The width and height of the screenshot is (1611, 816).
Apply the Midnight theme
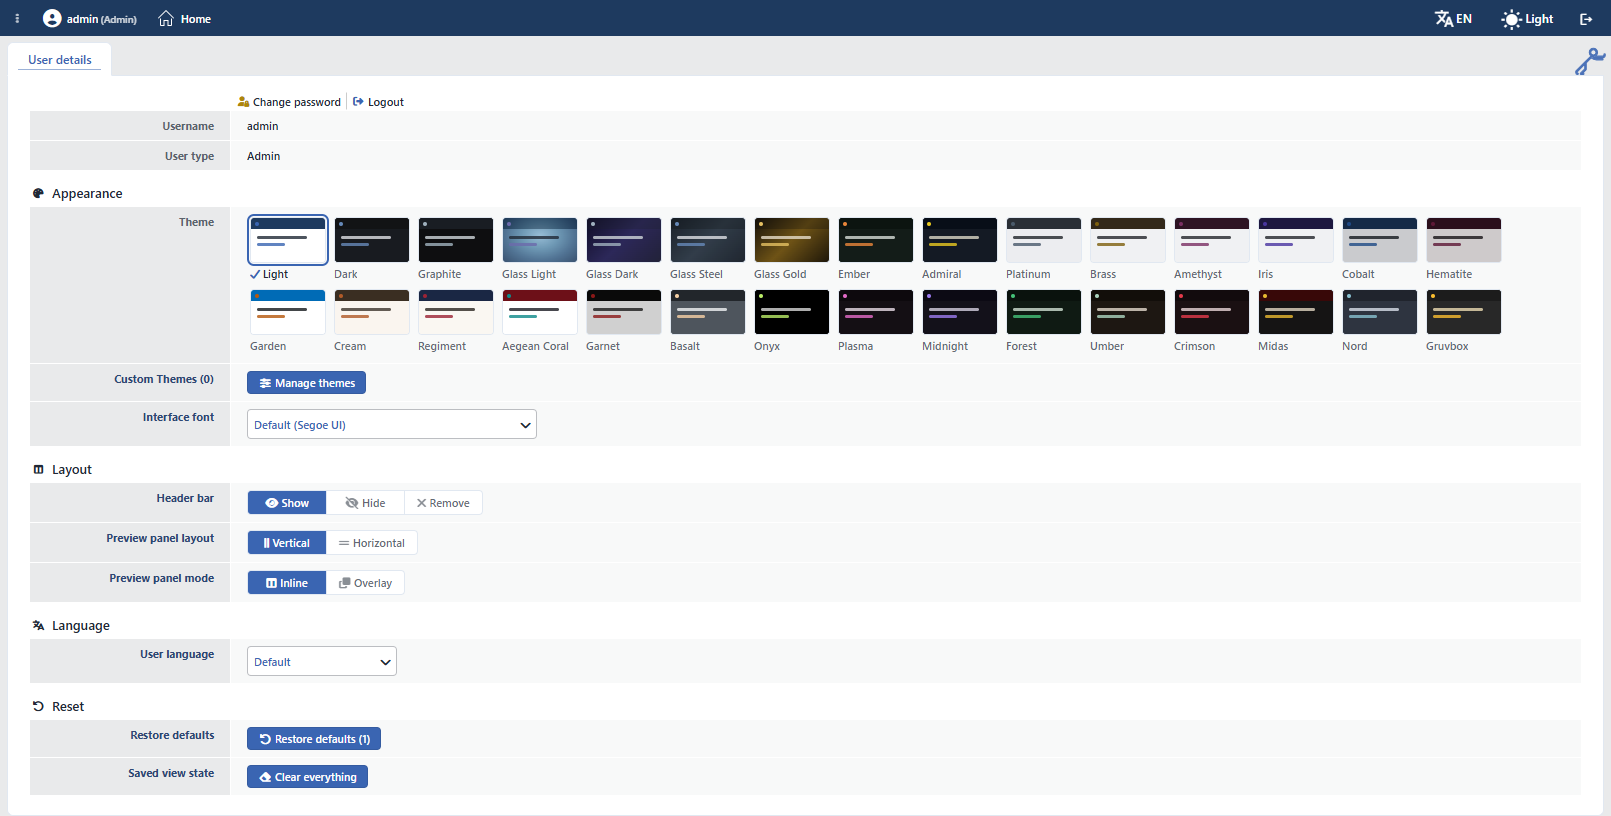960,312
